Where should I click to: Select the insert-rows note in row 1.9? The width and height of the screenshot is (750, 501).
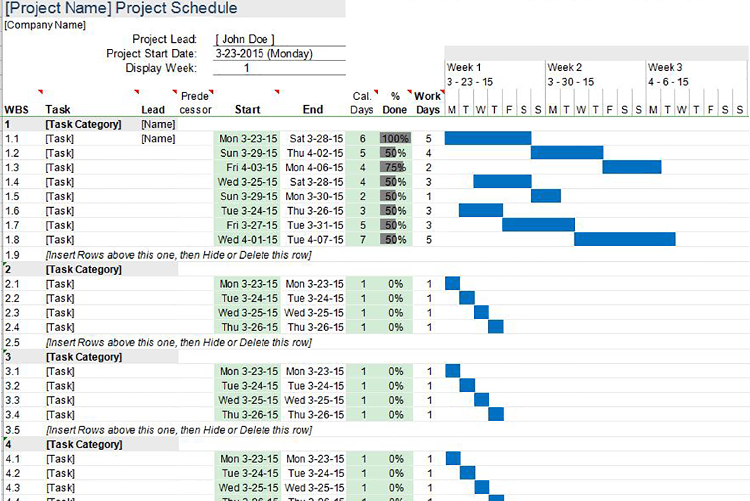[x=178, y=255]
